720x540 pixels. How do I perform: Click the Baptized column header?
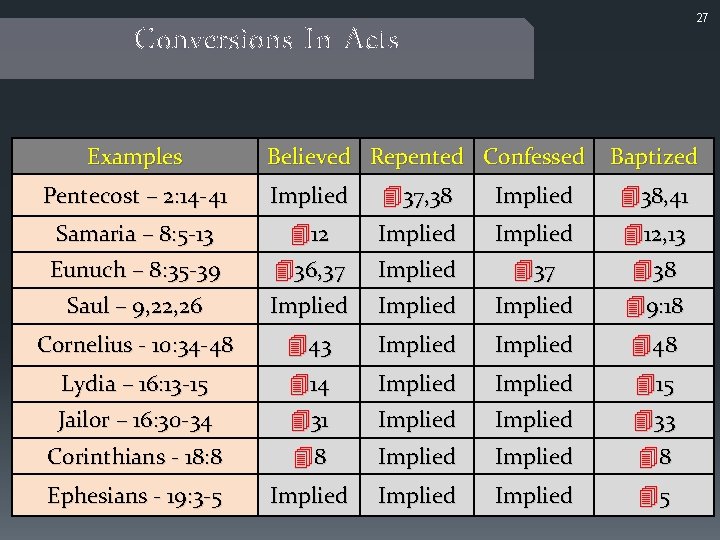coord(653,157)
